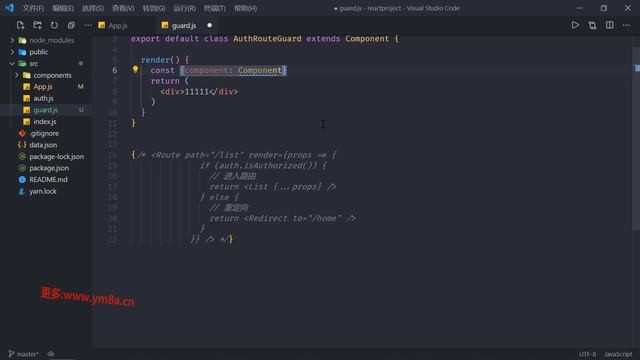
Task: Open editor more actions ellipsis
Action: pos(626,25)
